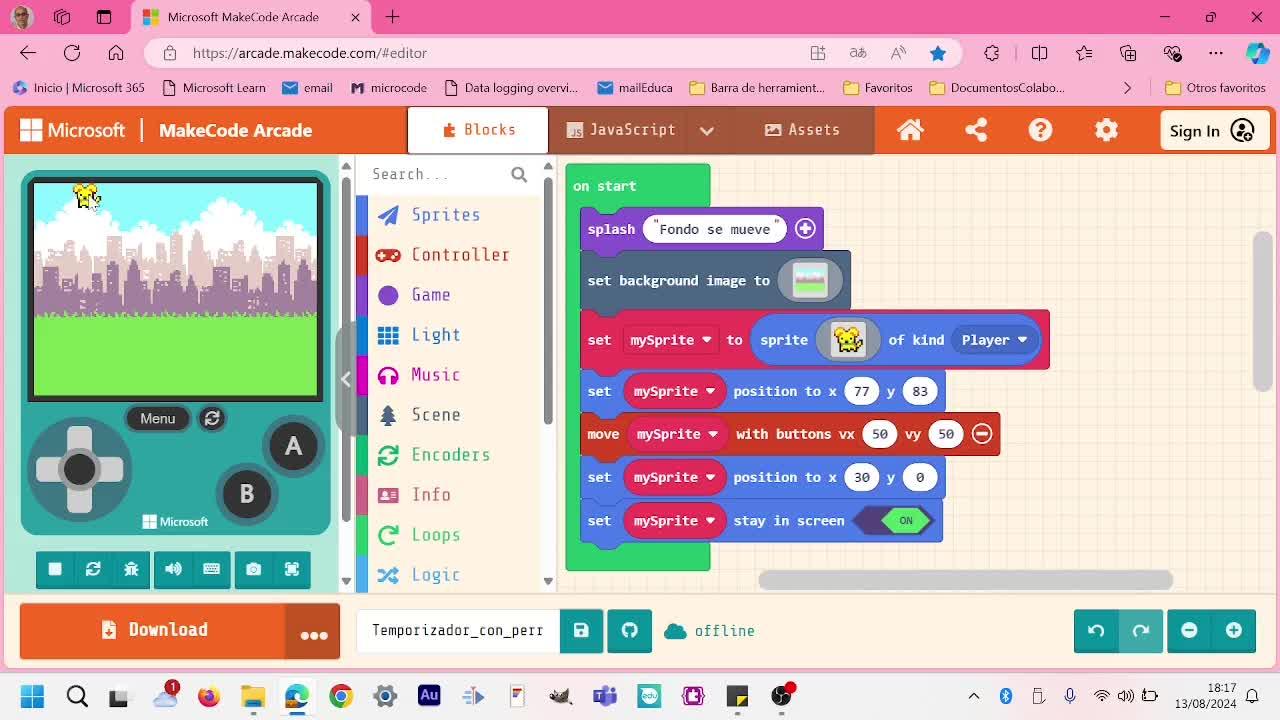Click the vx value 50 field
Viewport: 1280px width, 720px height.
point(880,434)
